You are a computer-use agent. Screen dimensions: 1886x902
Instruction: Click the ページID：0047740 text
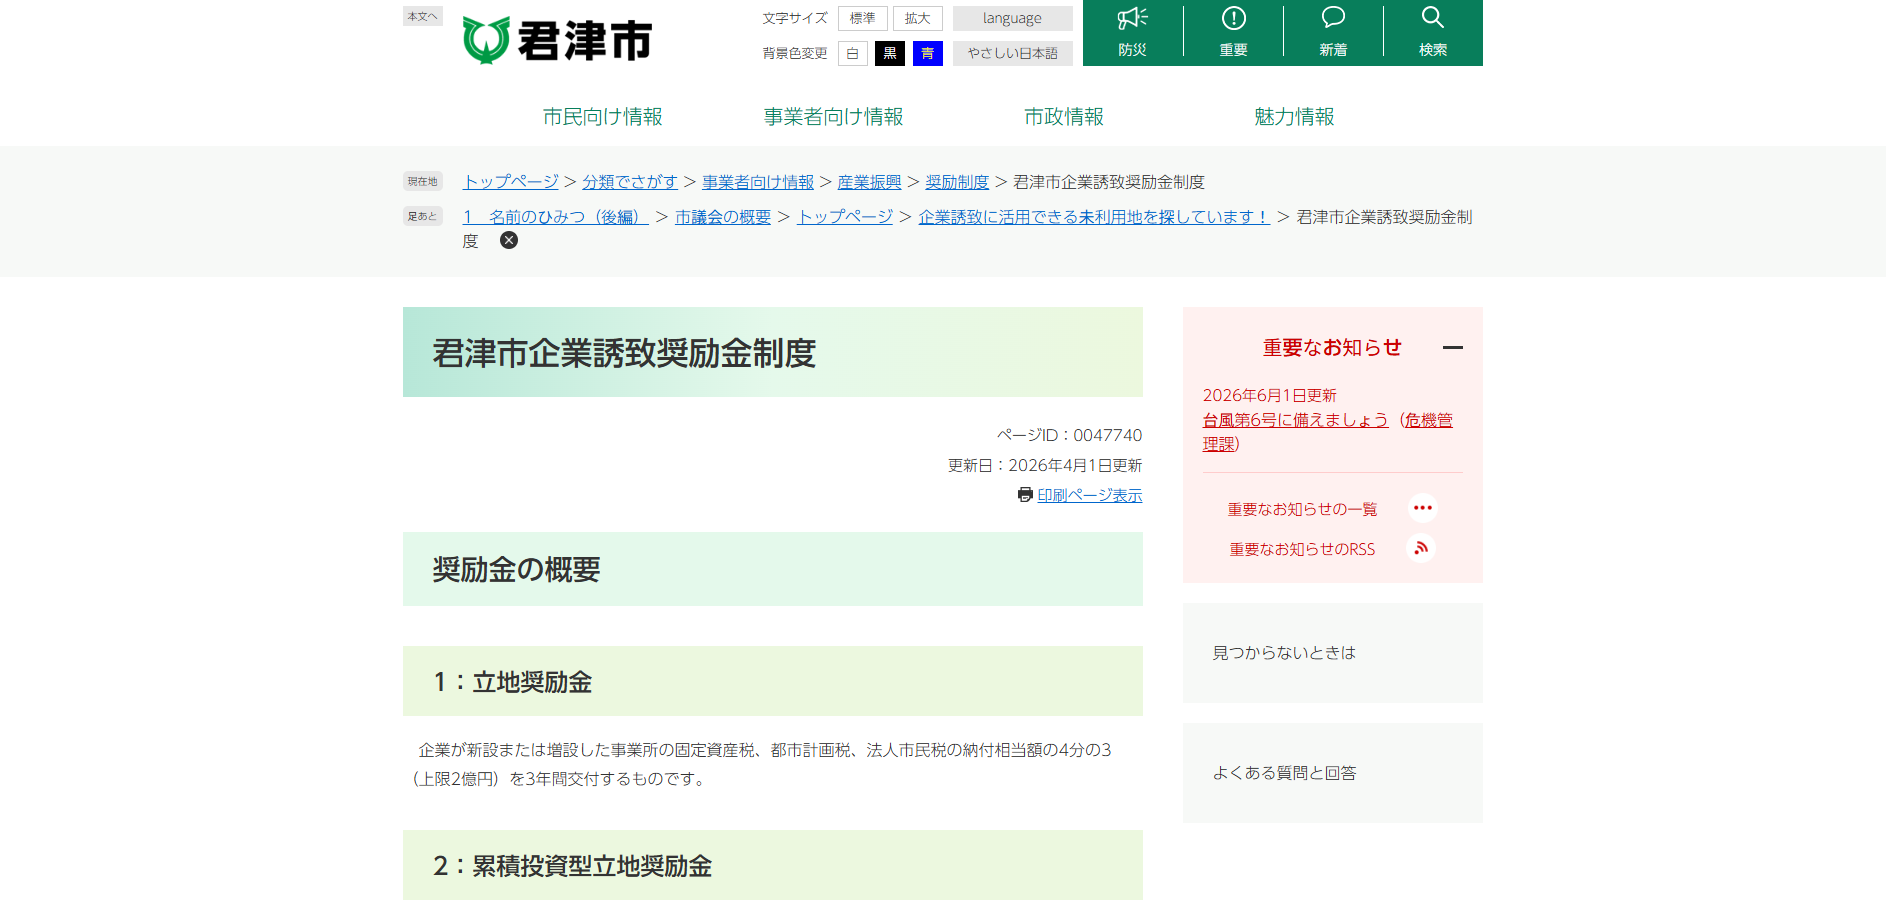click(x=1069, y=435)
